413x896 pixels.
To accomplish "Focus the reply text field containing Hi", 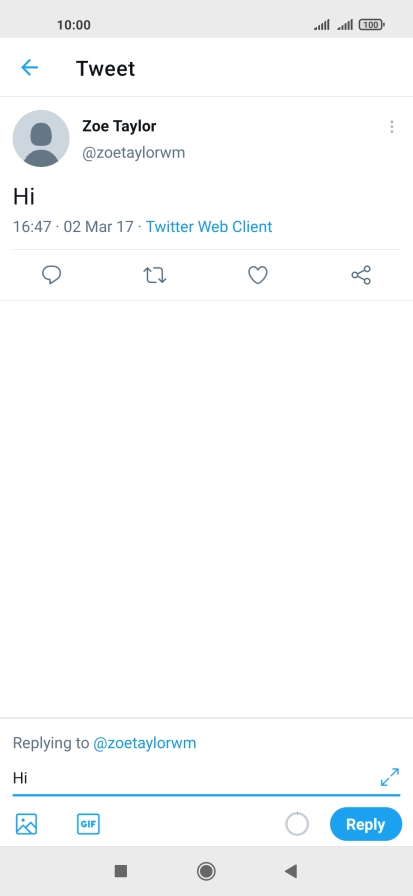I will (x=194, y=778).
